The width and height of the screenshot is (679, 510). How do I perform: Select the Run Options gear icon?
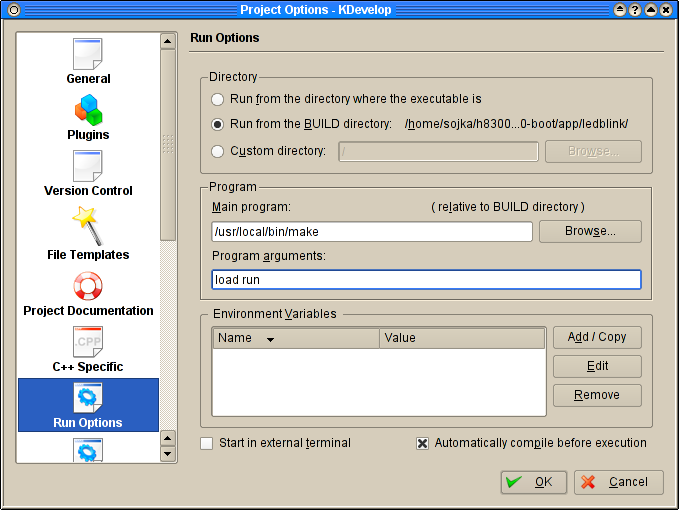point(88,397)
